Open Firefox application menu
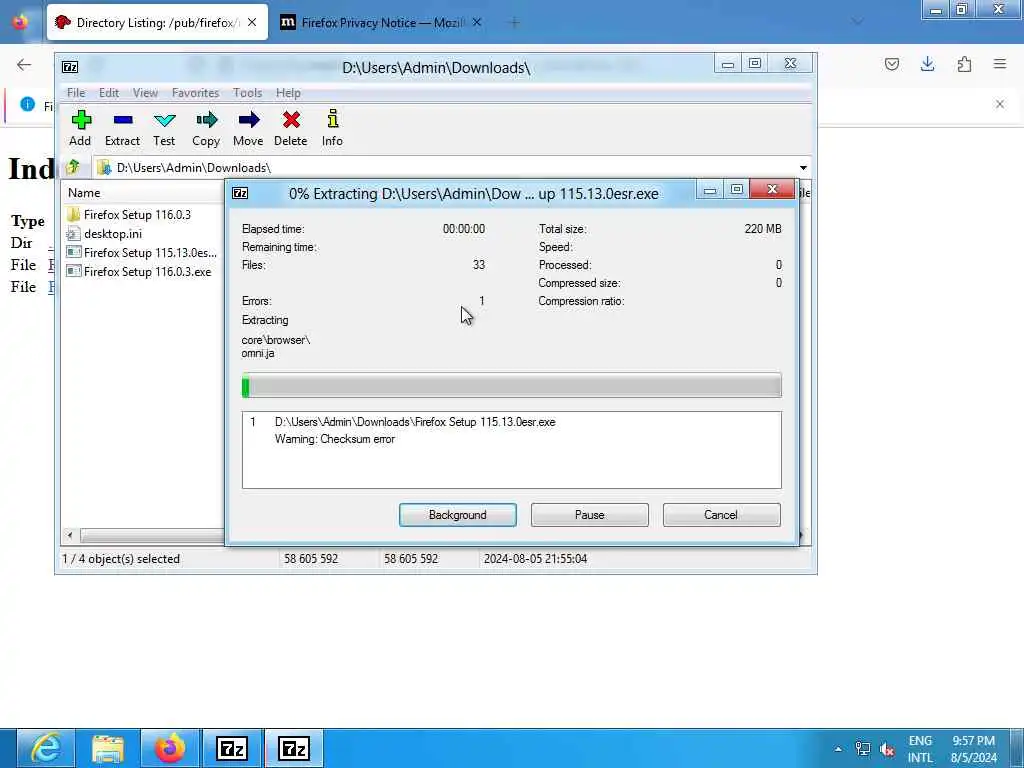Viewport: 1024px width, 768px height. [x=1000, y=64]
